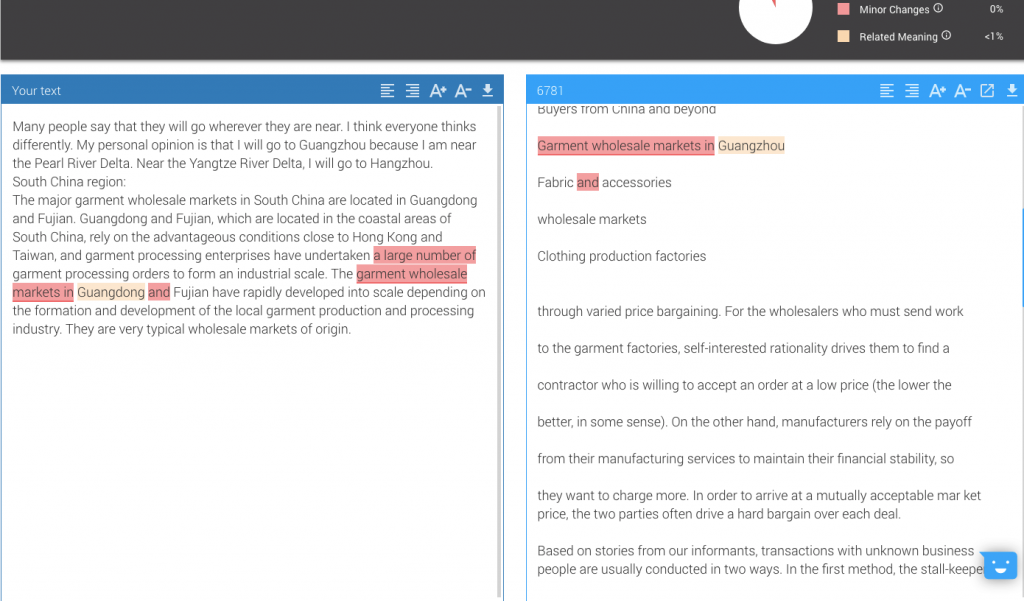
Task: Click highlighted phrase 'a large number of'
Action: 424,255
